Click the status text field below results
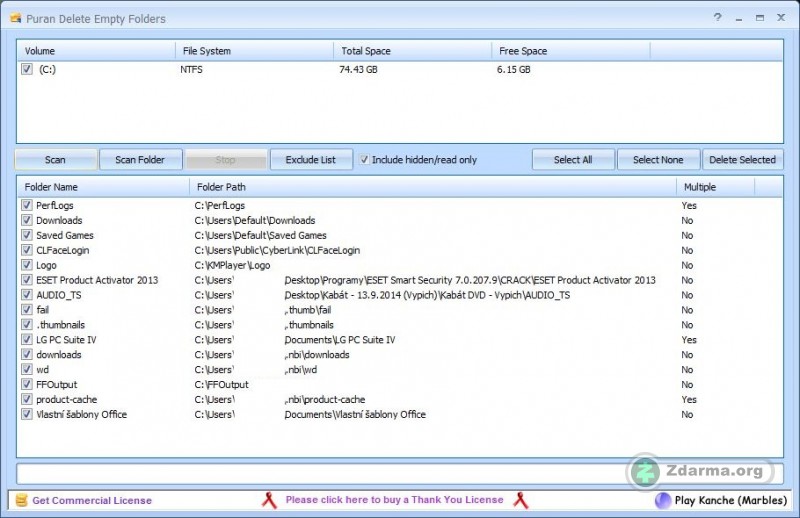The width and height of the screenshot is (800, 518). coord(400,474)
